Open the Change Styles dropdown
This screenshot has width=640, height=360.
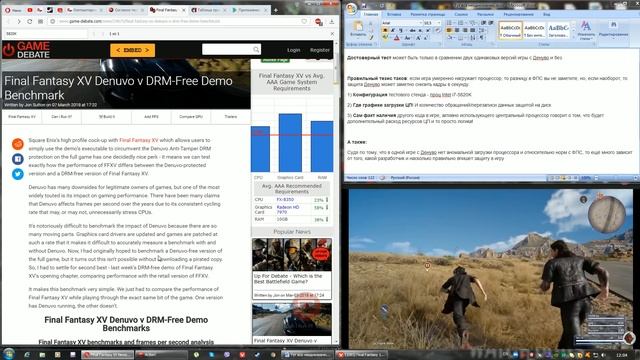(x=586, y=30)
